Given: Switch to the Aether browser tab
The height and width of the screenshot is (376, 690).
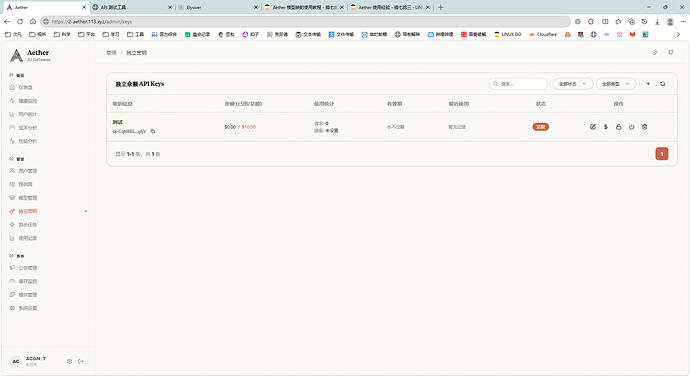Looking at the screenshot, I should point(45,7).
